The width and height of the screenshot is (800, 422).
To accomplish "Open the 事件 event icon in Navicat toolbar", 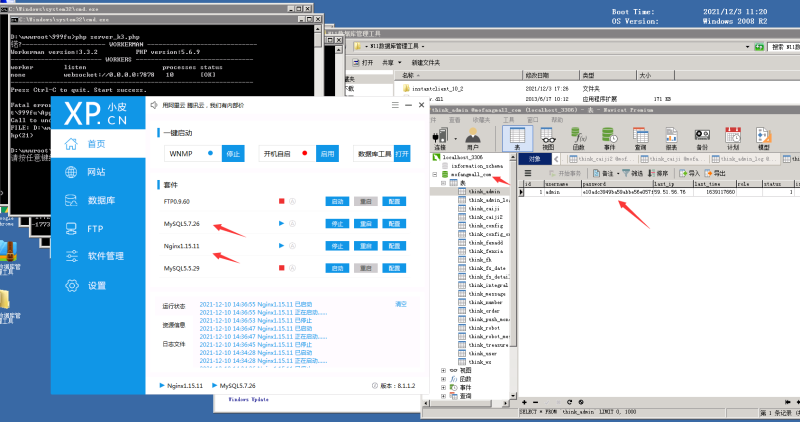I will coord(609,139).
